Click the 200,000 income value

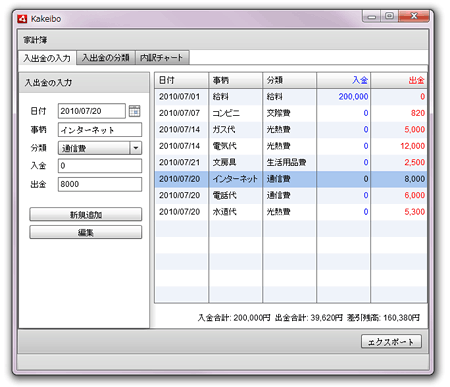(x=353, y=97)
